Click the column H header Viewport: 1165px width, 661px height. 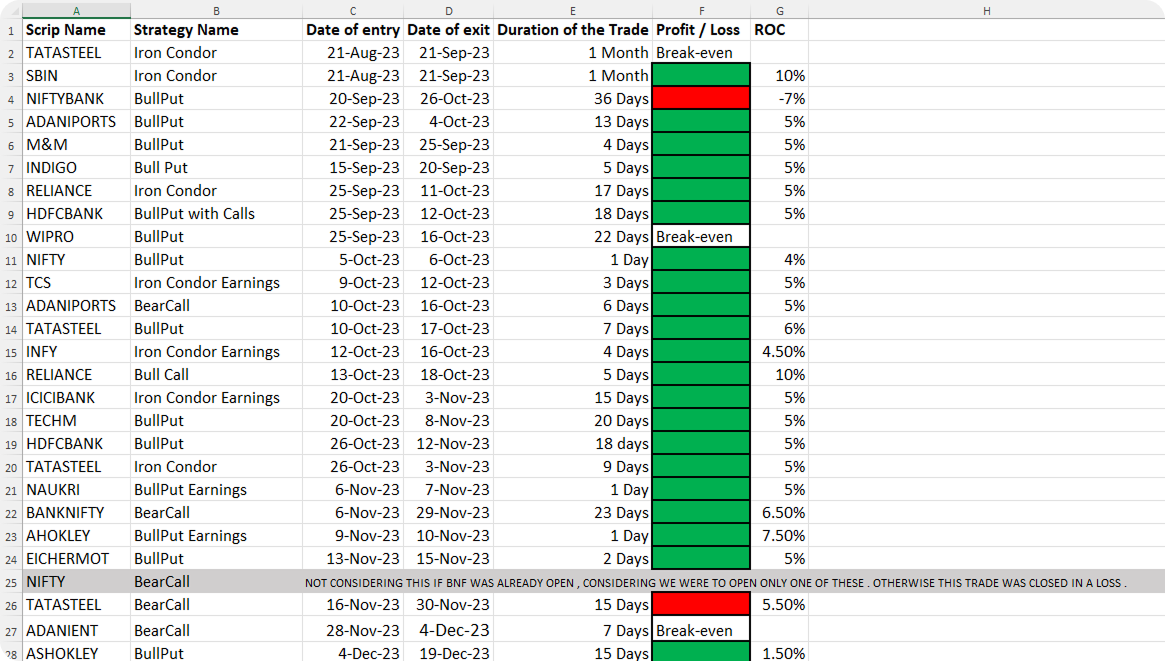click(x=986, y=10)
